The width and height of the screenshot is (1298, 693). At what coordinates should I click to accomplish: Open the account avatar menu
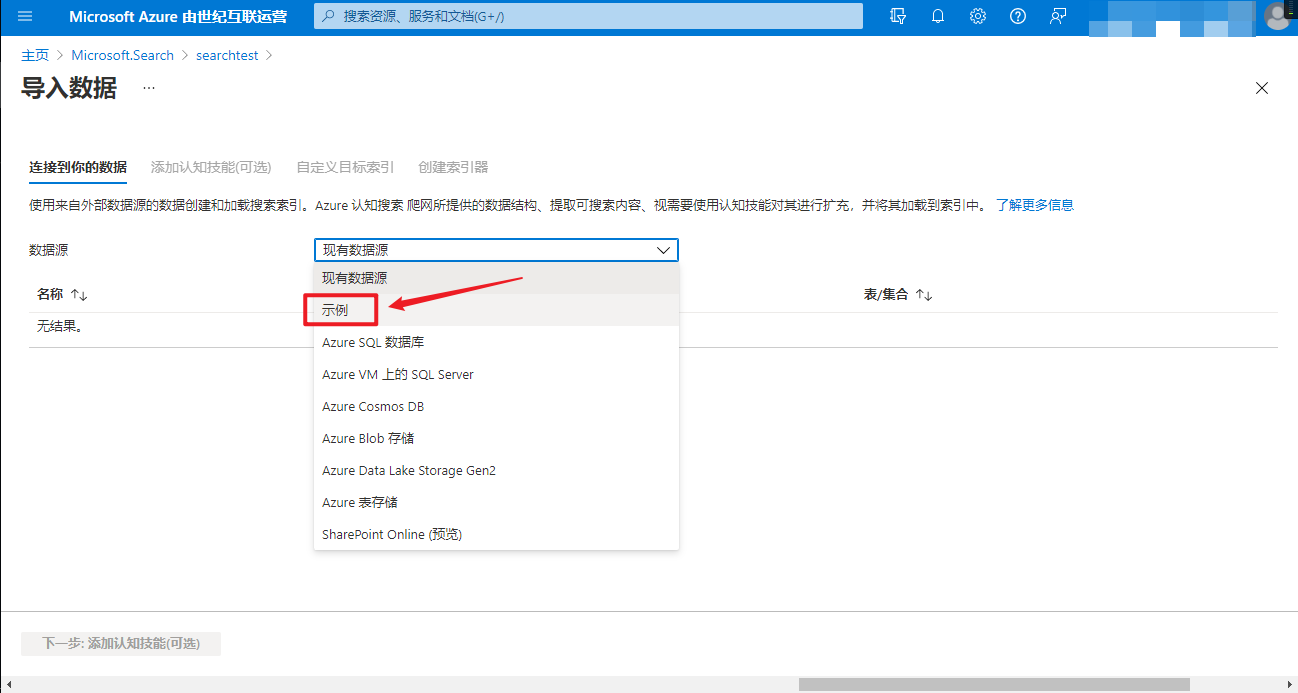(1277, 16)
